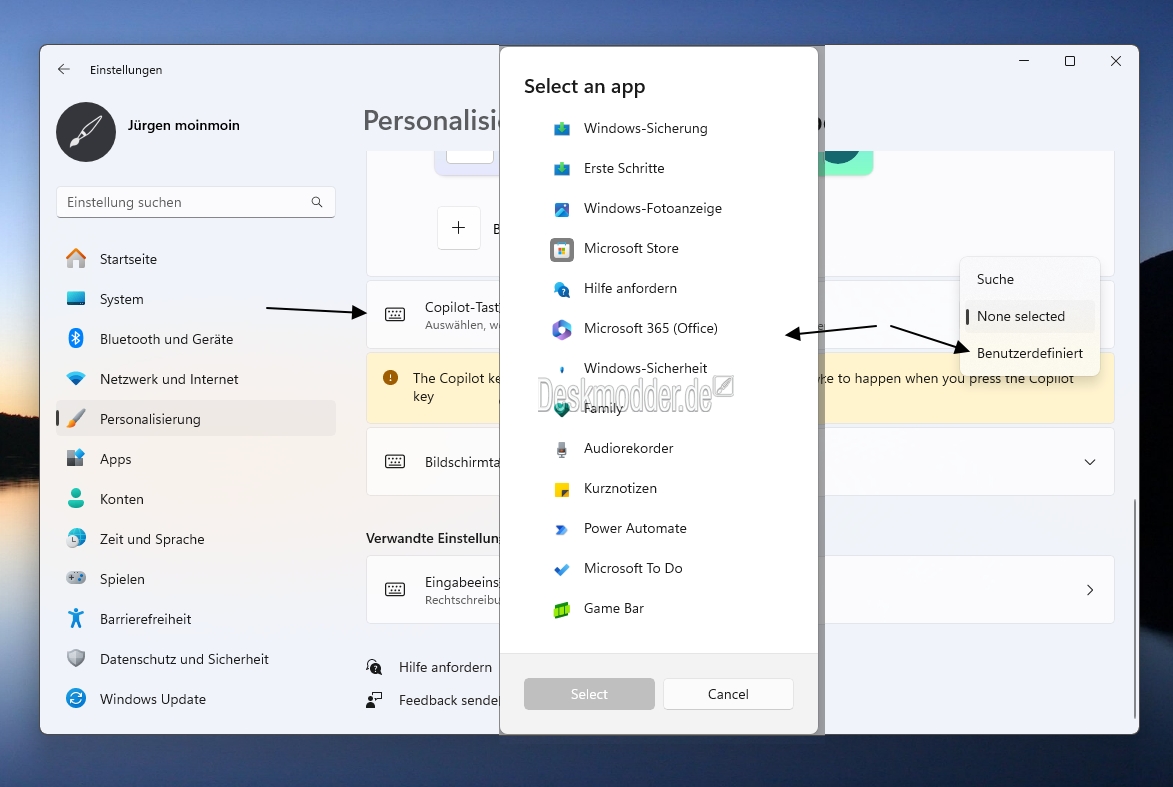The width and height of the screenshot is (1173, 787).
Task: Click the Bluetooth icon in sidebar
Action: point(76,338)
